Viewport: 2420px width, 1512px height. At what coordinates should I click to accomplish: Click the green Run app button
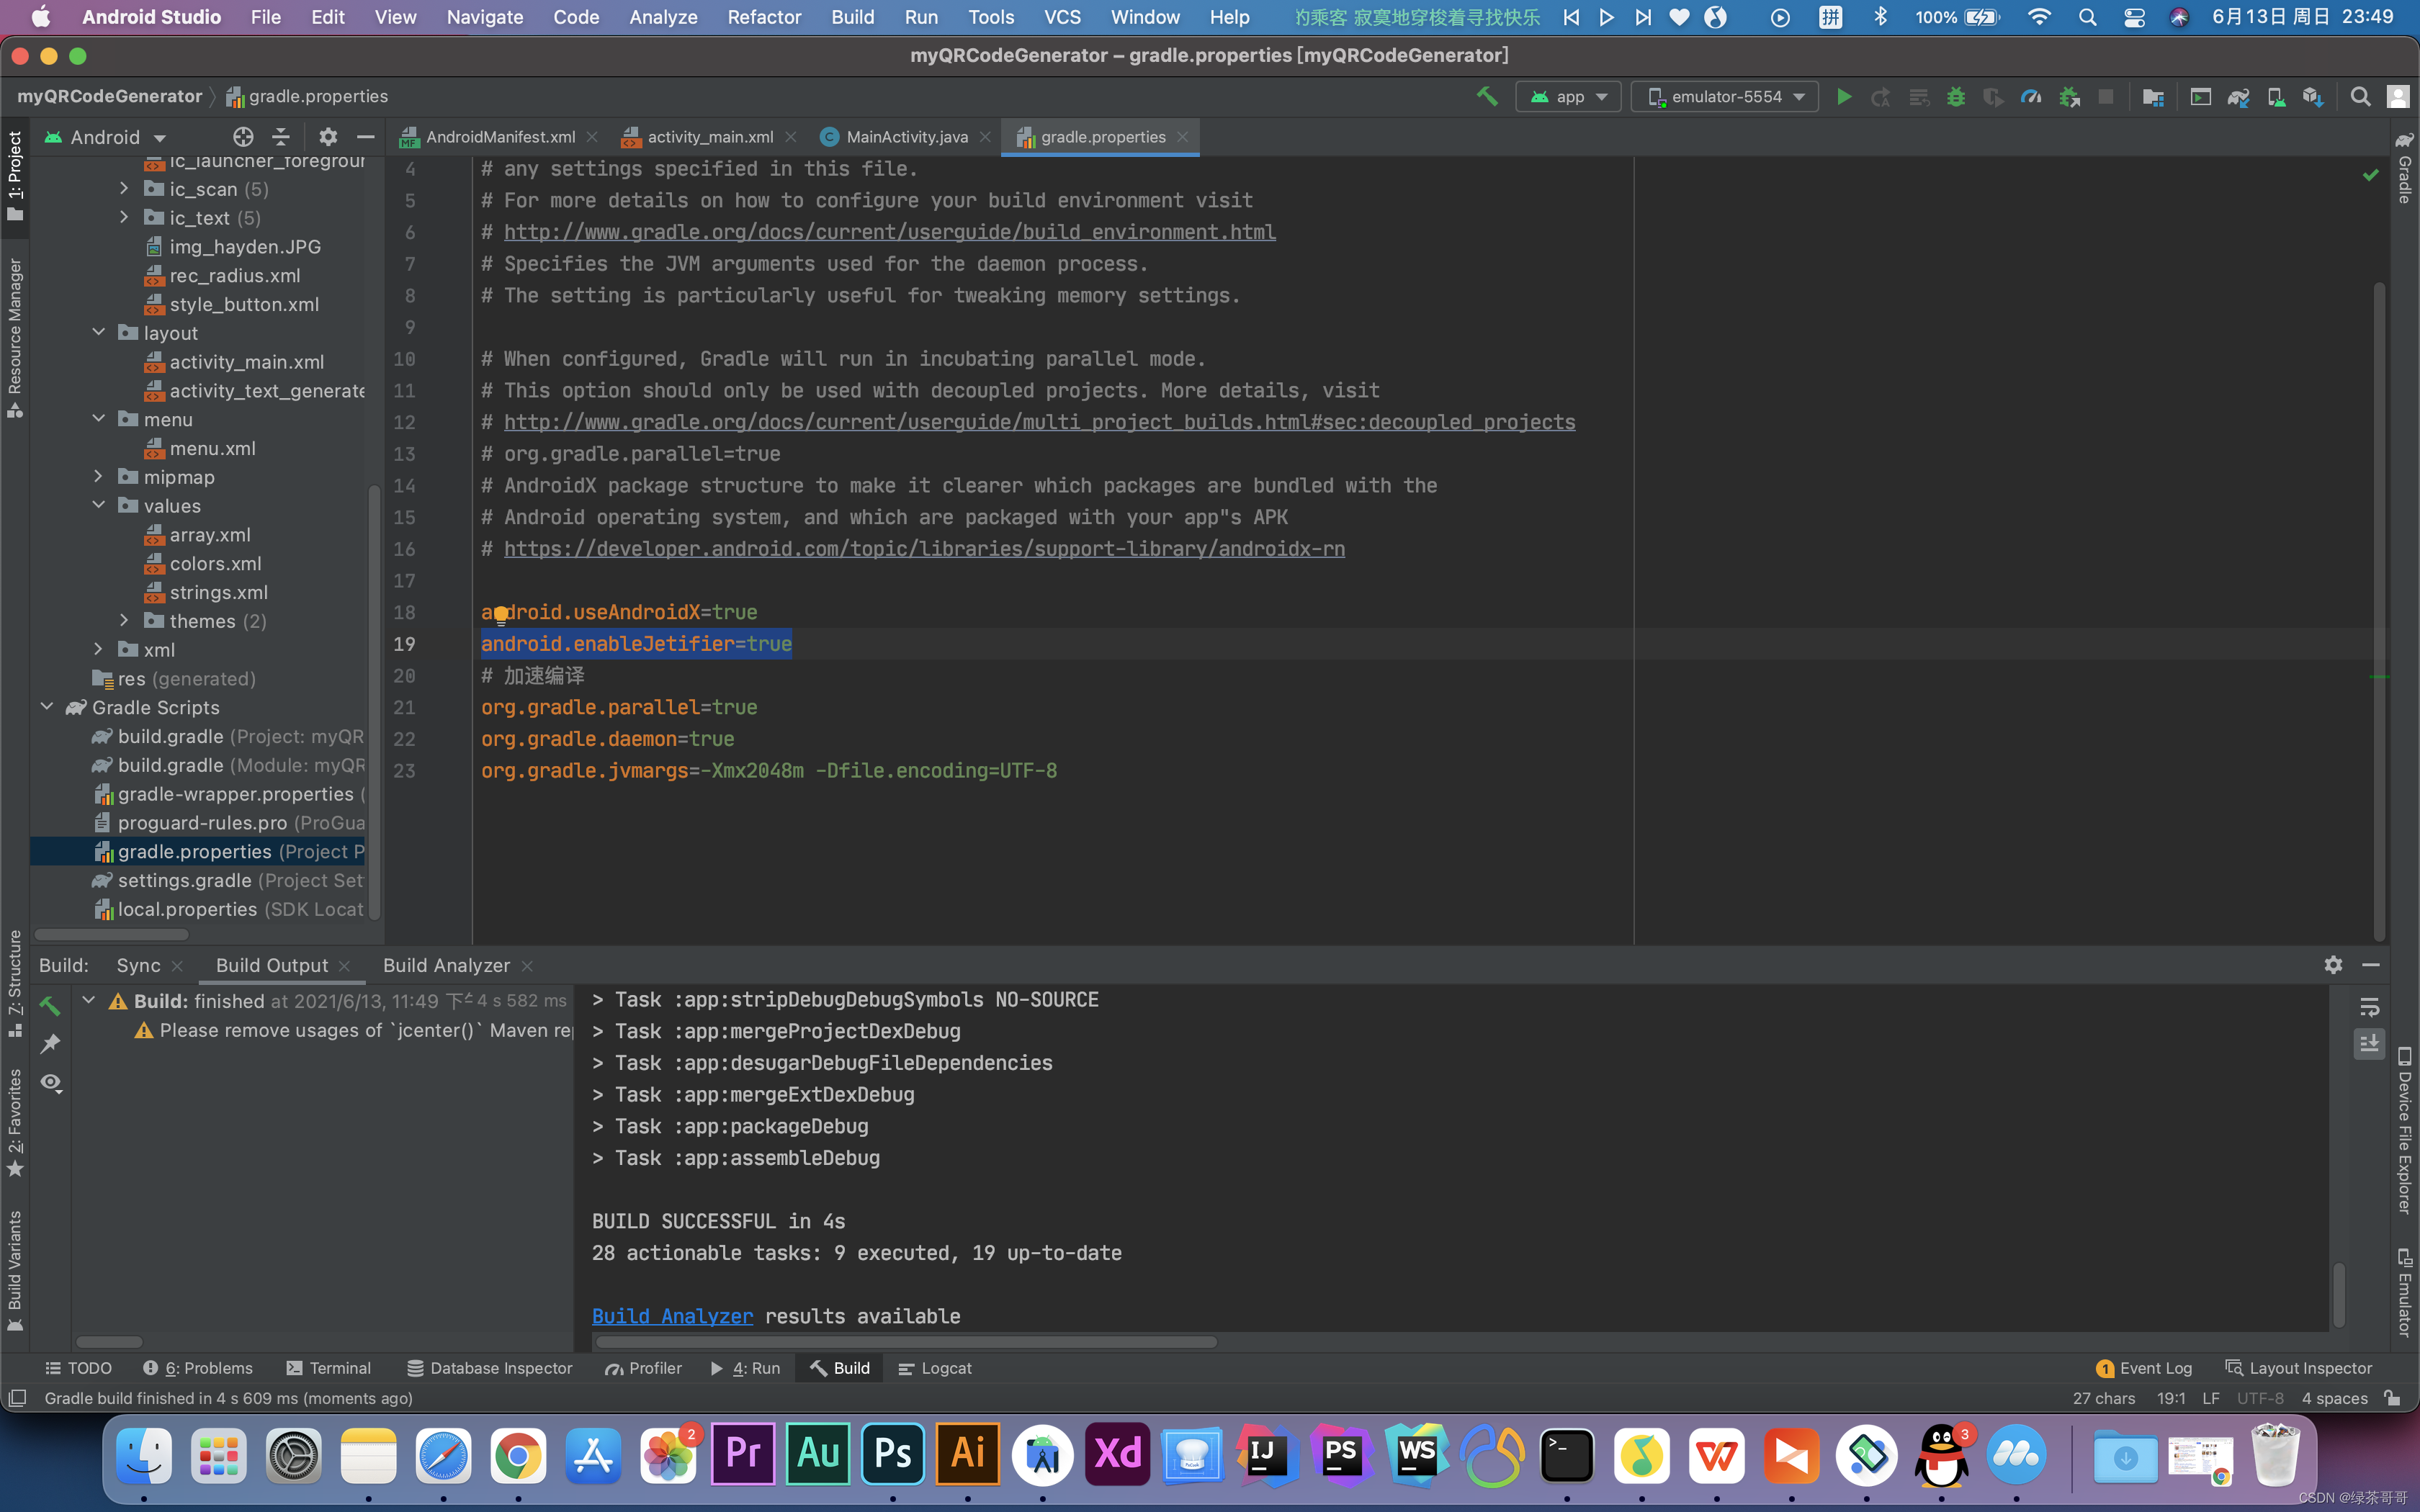1843,97
